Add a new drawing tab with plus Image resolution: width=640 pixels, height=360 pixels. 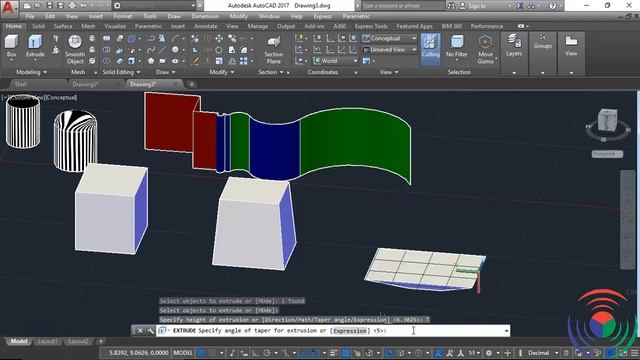(x=191, y=84)
